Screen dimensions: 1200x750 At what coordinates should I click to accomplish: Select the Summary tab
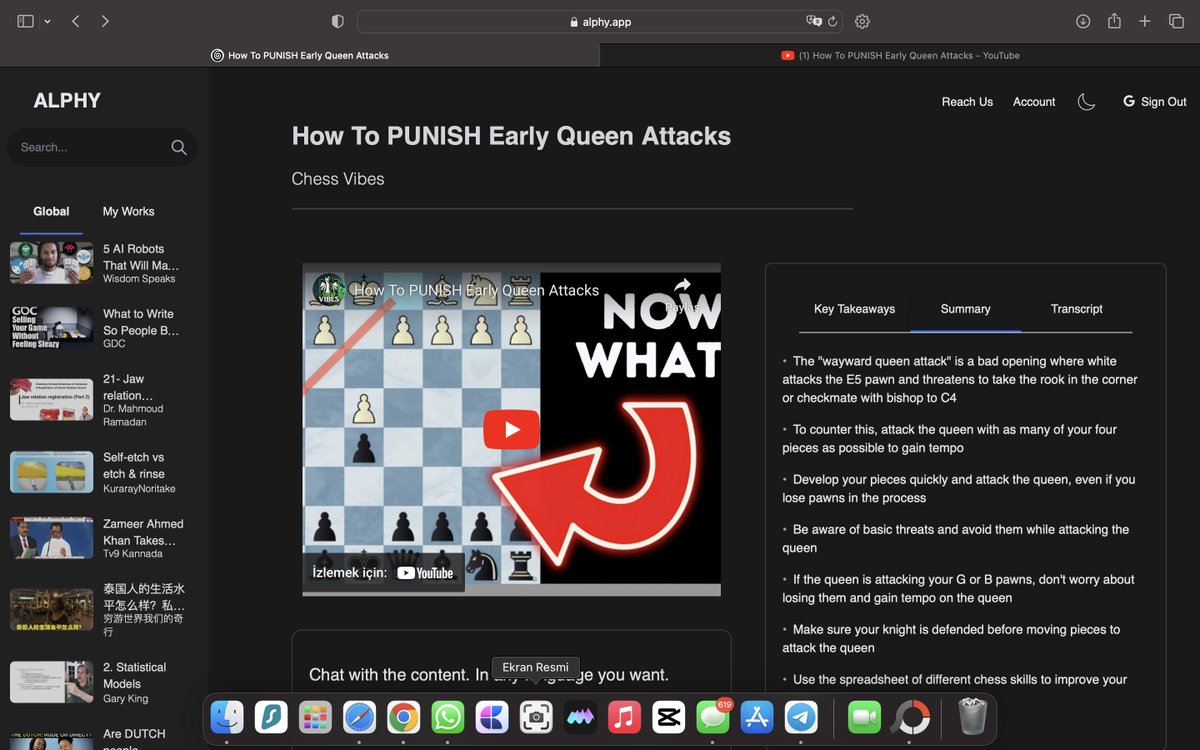click(x=965, y=309)
